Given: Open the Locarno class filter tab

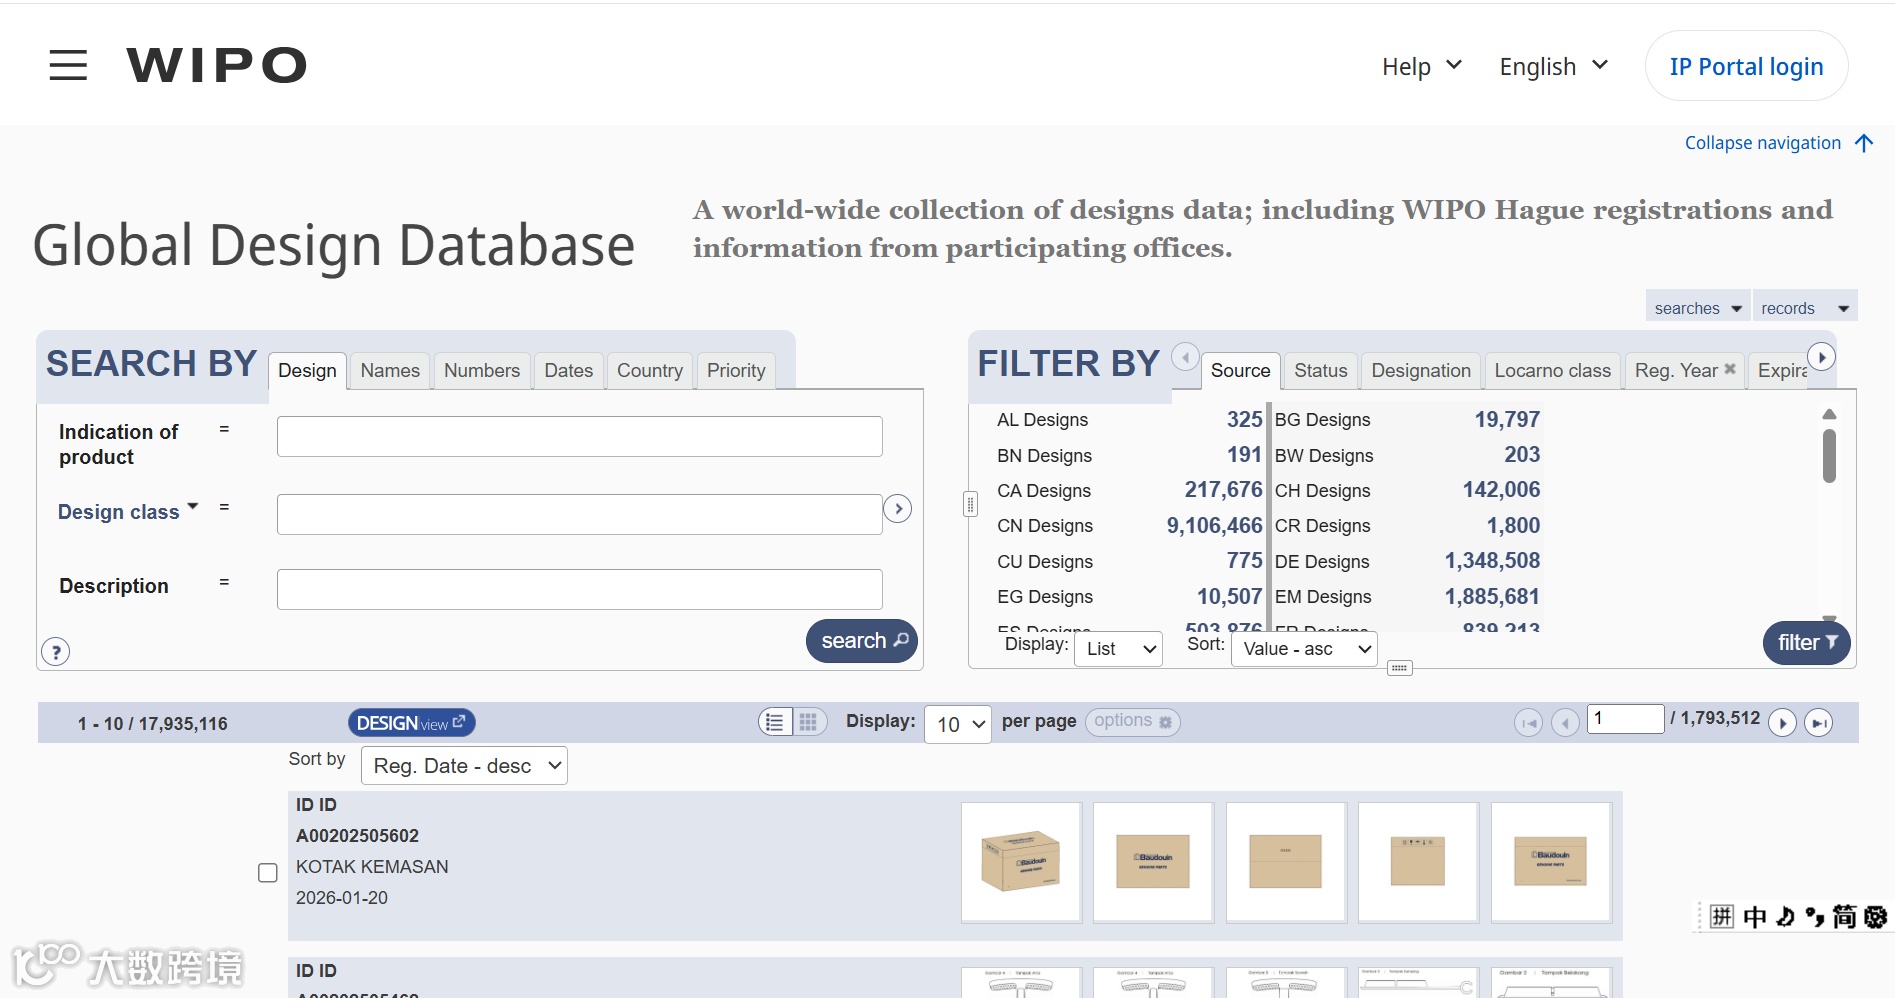Looking at the screenshot, I should tap(1553, 371).
